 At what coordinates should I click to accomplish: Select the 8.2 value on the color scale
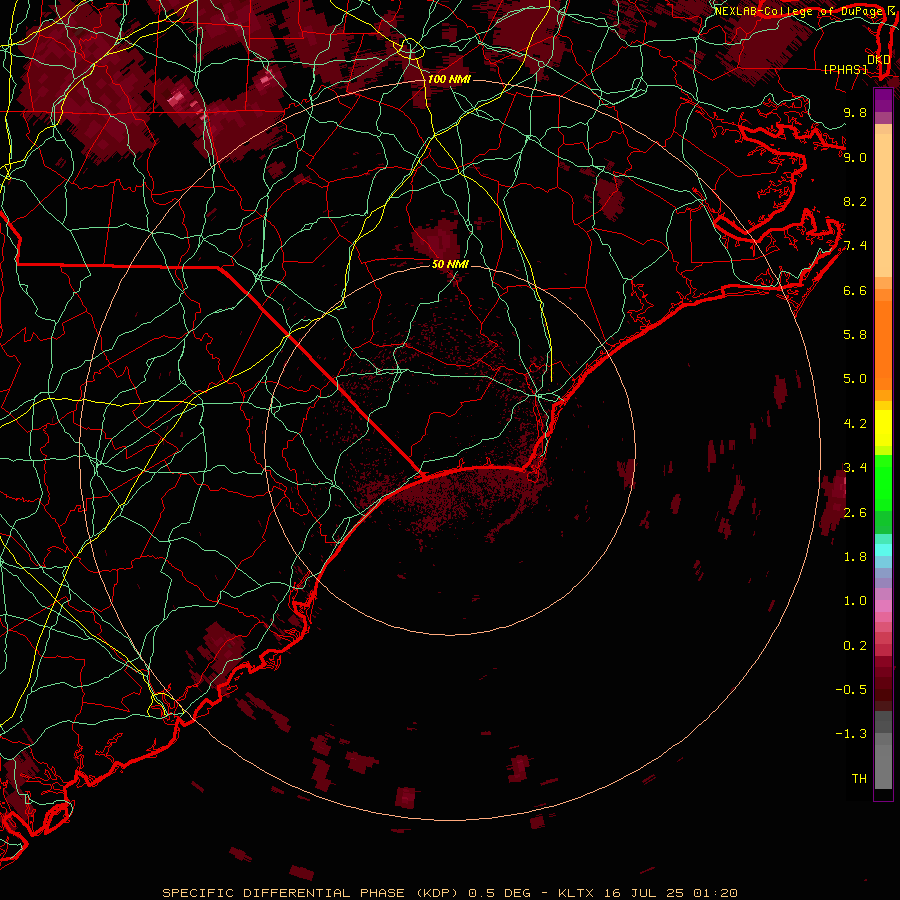pyautogui.click(x=855, y=201)
